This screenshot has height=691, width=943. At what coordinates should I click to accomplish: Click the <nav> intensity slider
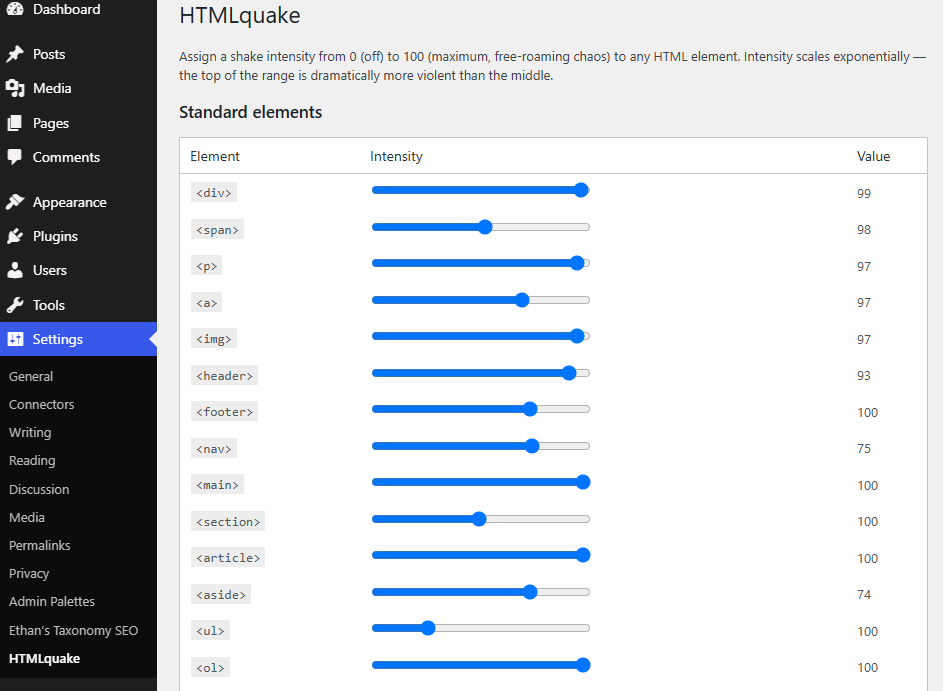pos(481,446)
